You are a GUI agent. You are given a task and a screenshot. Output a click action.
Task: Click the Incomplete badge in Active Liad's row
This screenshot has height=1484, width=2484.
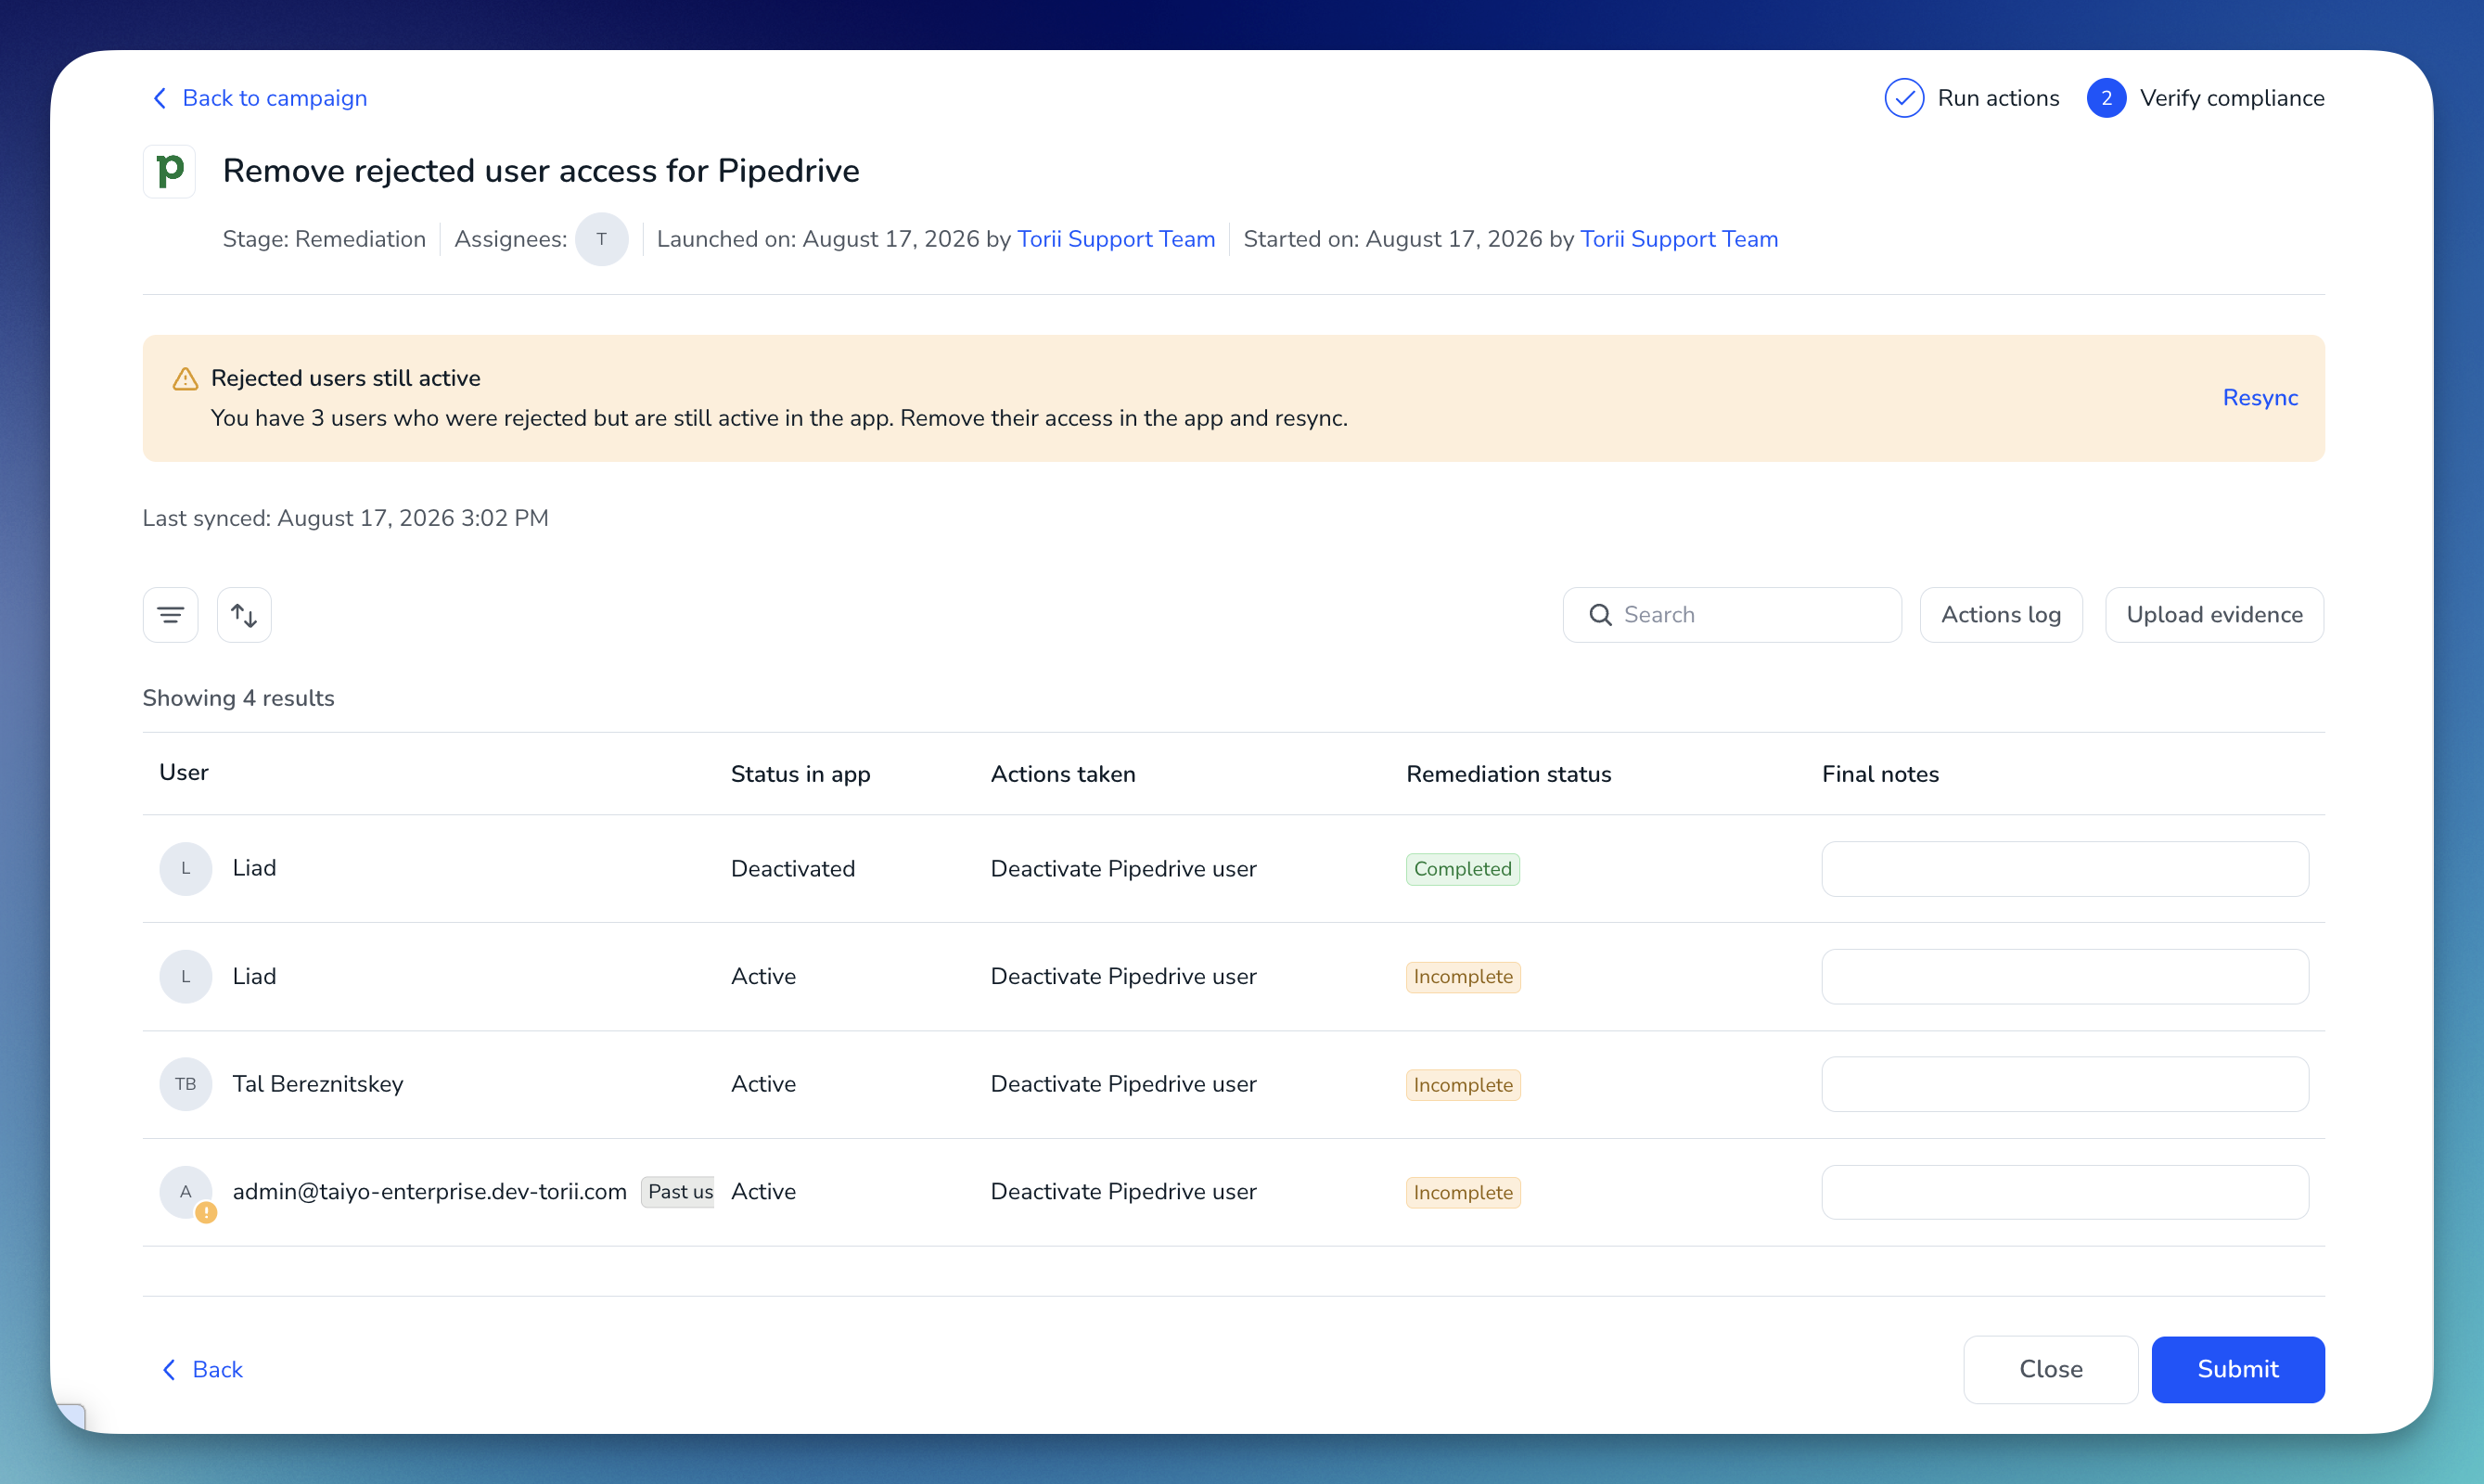click(x=1463, y=977)
